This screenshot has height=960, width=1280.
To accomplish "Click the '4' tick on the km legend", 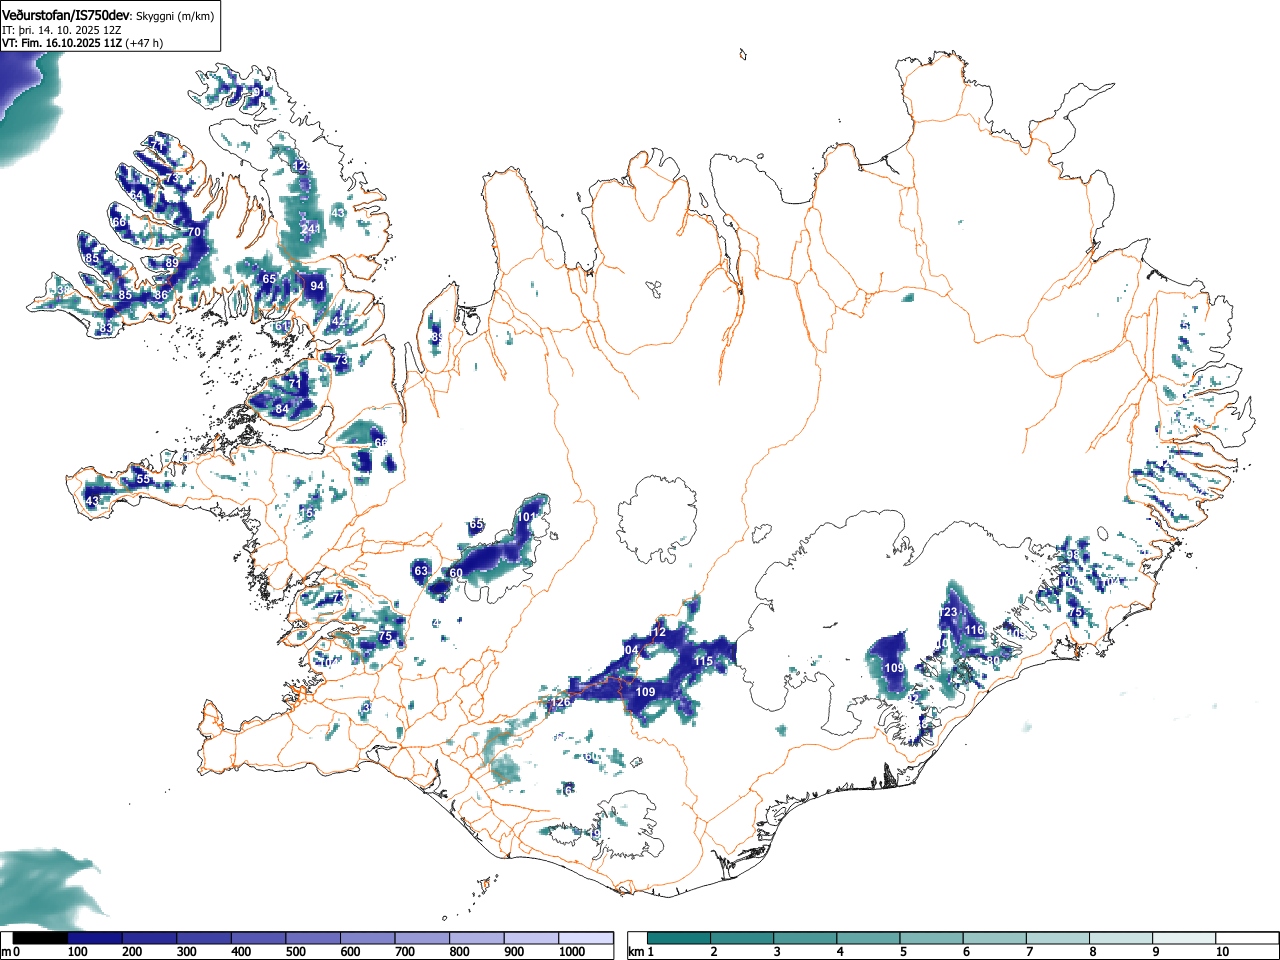I will pyautogui.click(x=840, y=952).
